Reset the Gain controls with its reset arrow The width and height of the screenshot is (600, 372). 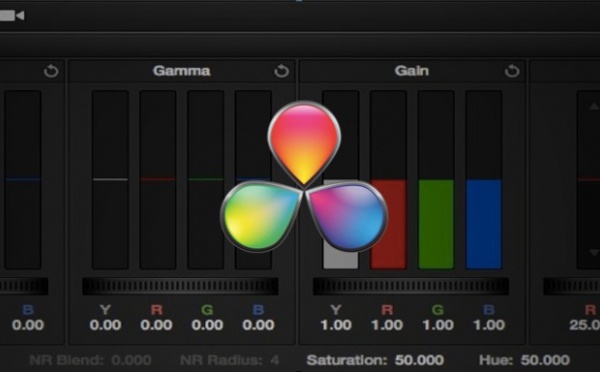(512, 71)
